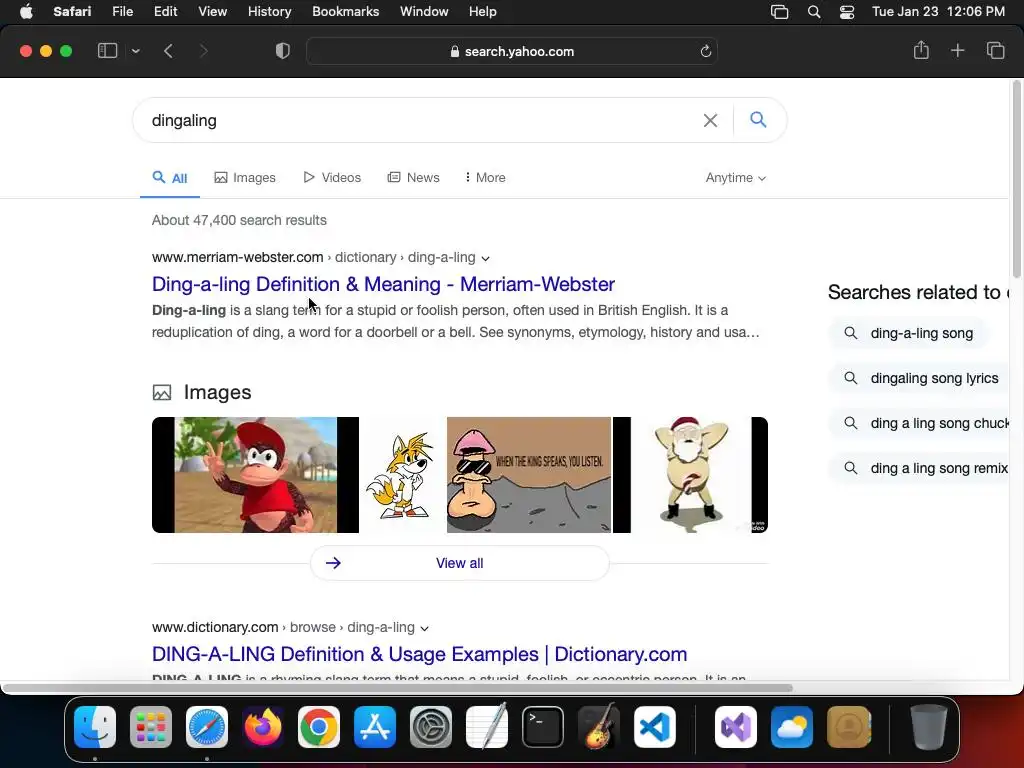Open the Bookmarks menu

pos(345,12)
